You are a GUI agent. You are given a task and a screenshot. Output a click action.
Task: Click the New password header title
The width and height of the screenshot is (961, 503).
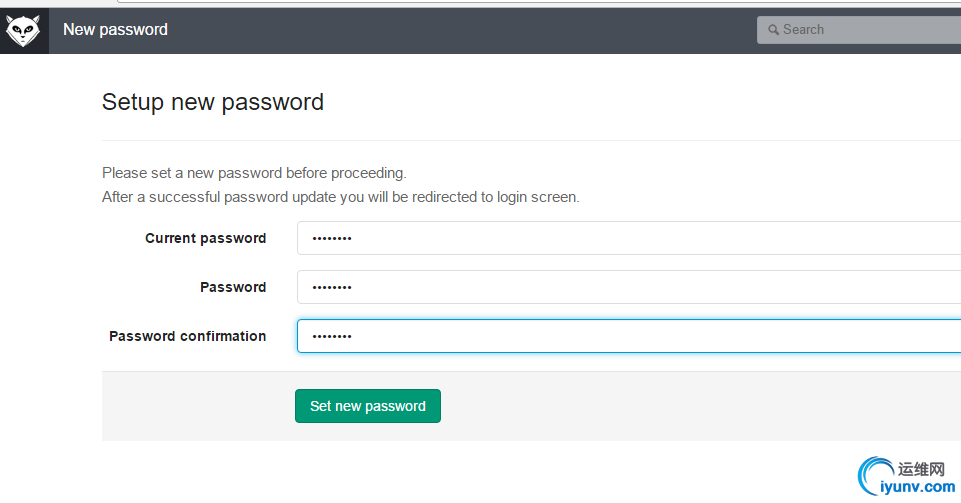pyautogui.click(x=115, y=30)
